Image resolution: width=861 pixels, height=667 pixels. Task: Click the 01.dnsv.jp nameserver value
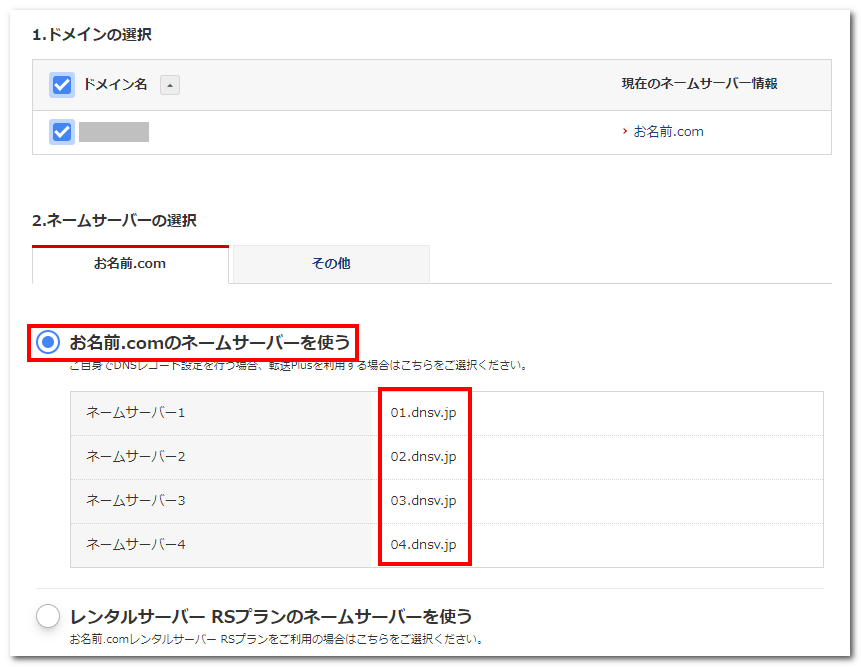point(423,413)
